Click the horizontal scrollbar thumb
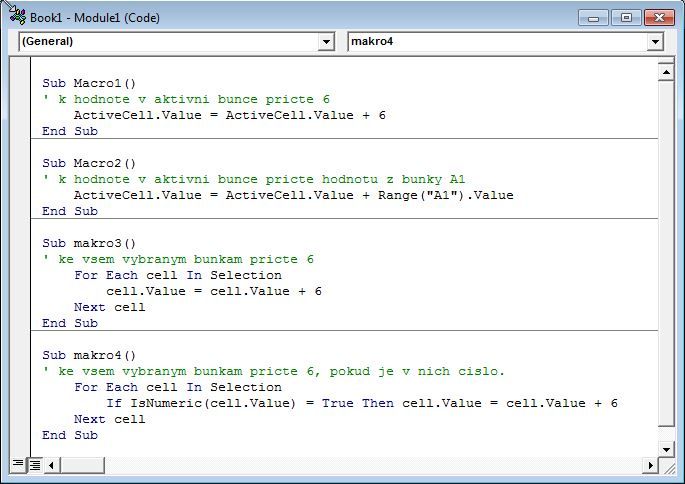 pos(82,465)
